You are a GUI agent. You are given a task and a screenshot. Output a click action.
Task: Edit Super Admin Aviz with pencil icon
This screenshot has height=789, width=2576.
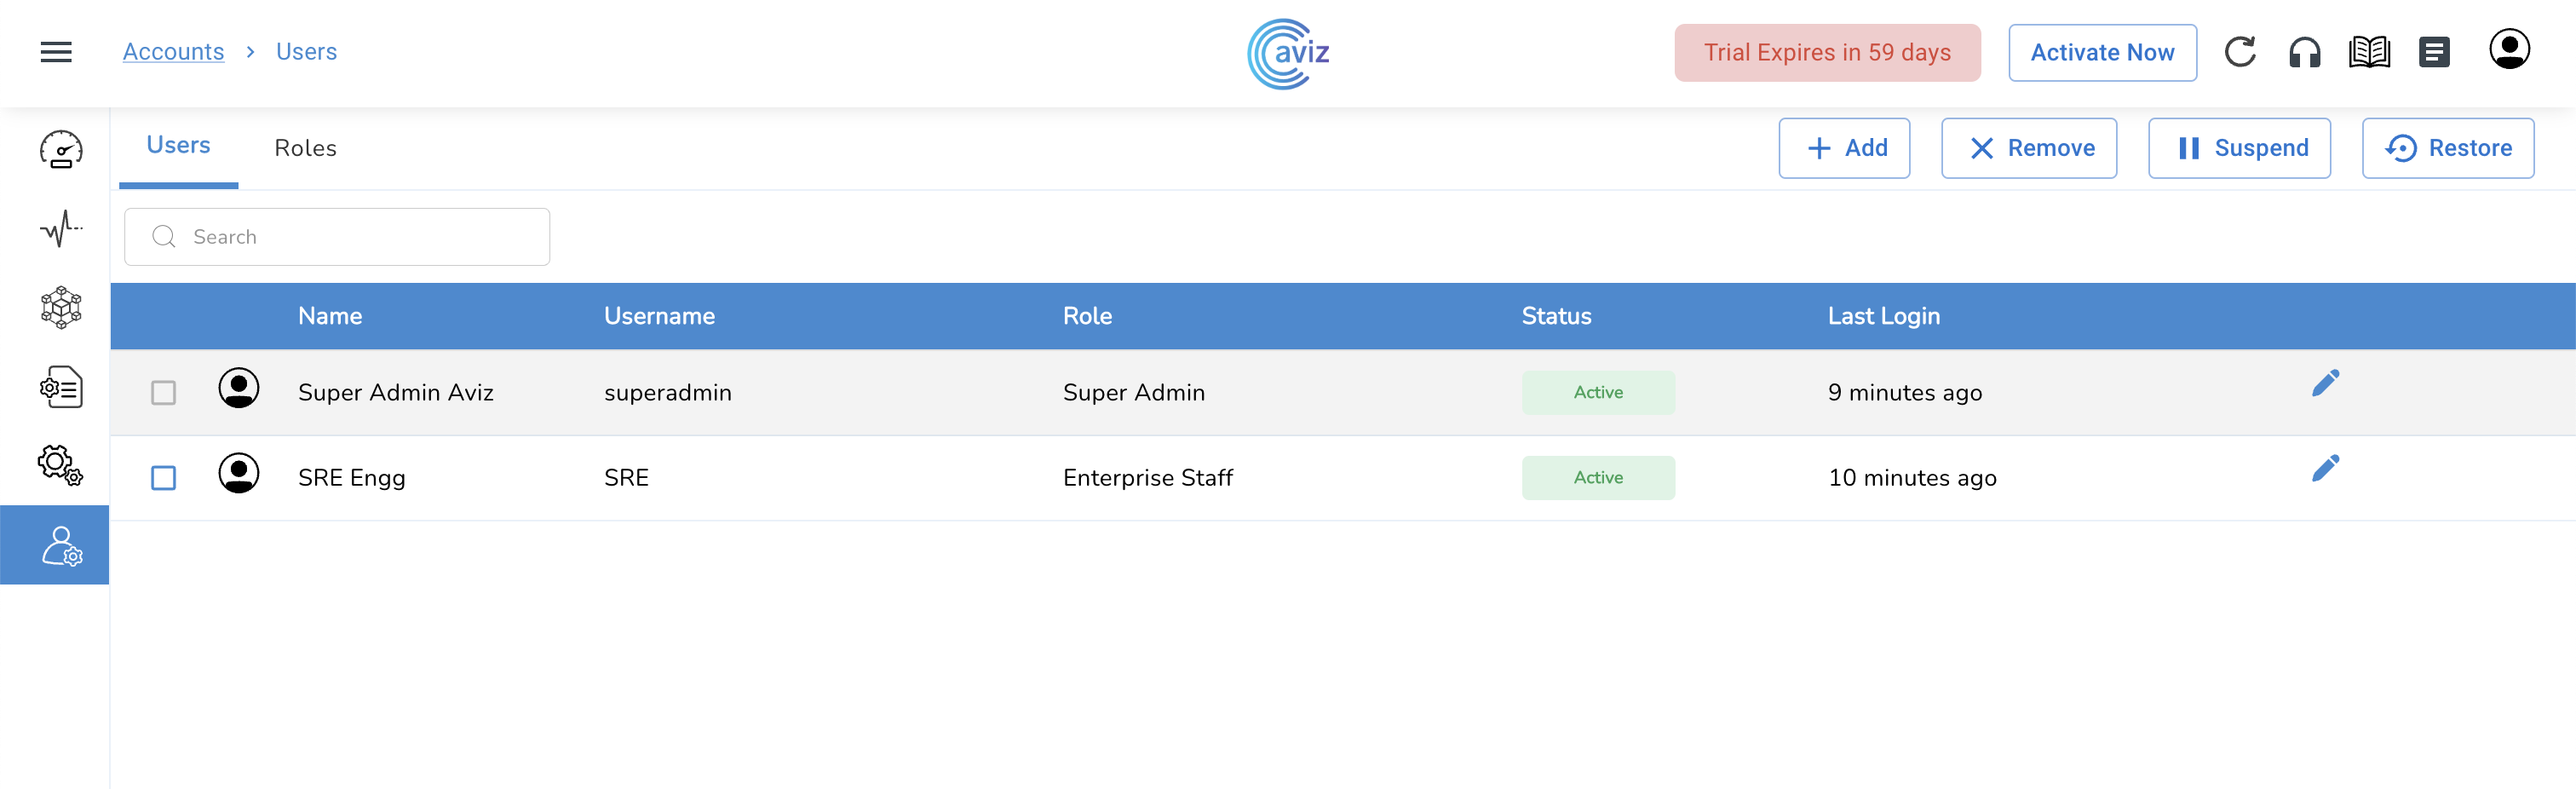pos(2325,383)
